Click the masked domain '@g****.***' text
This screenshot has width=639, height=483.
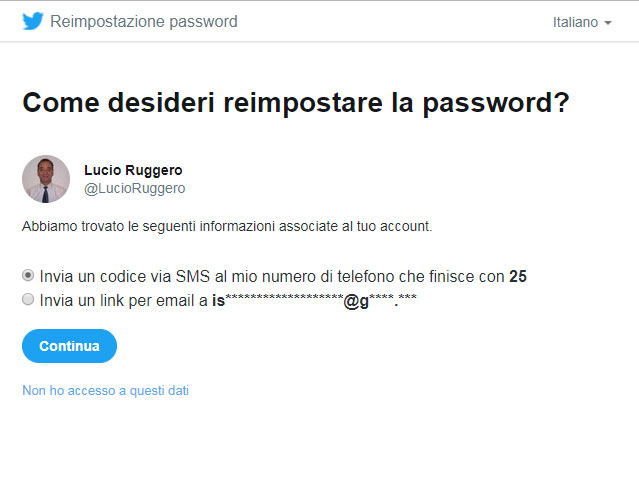point(380,300)
